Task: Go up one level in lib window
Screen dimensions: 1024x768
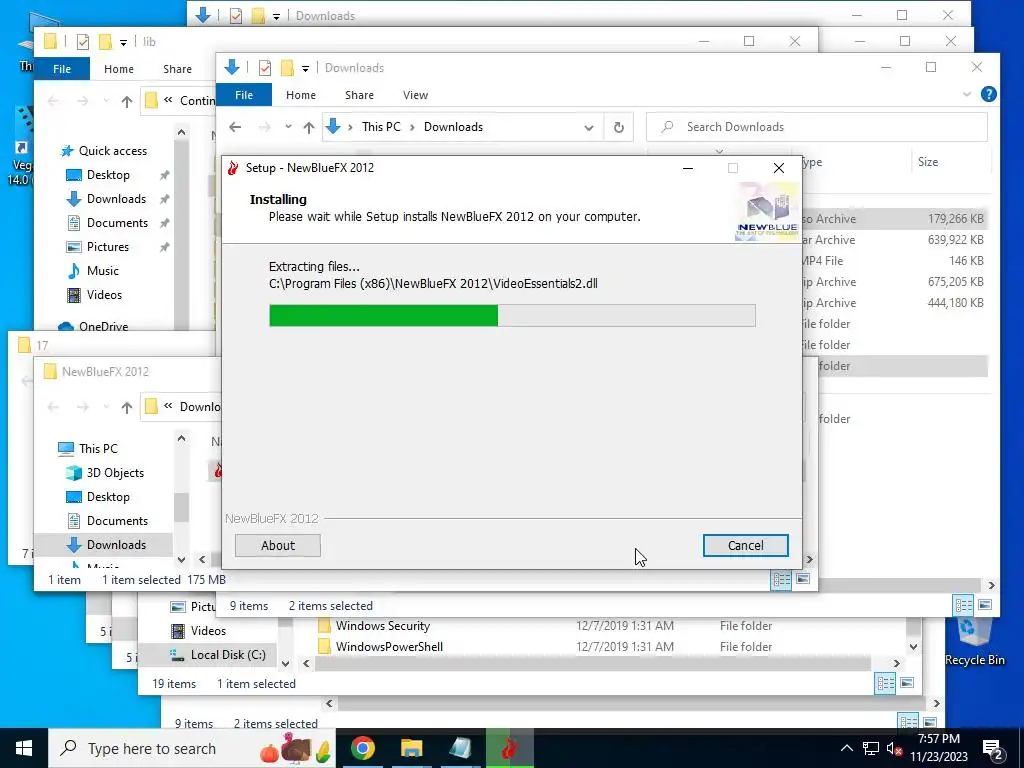Action: (127, 101)
